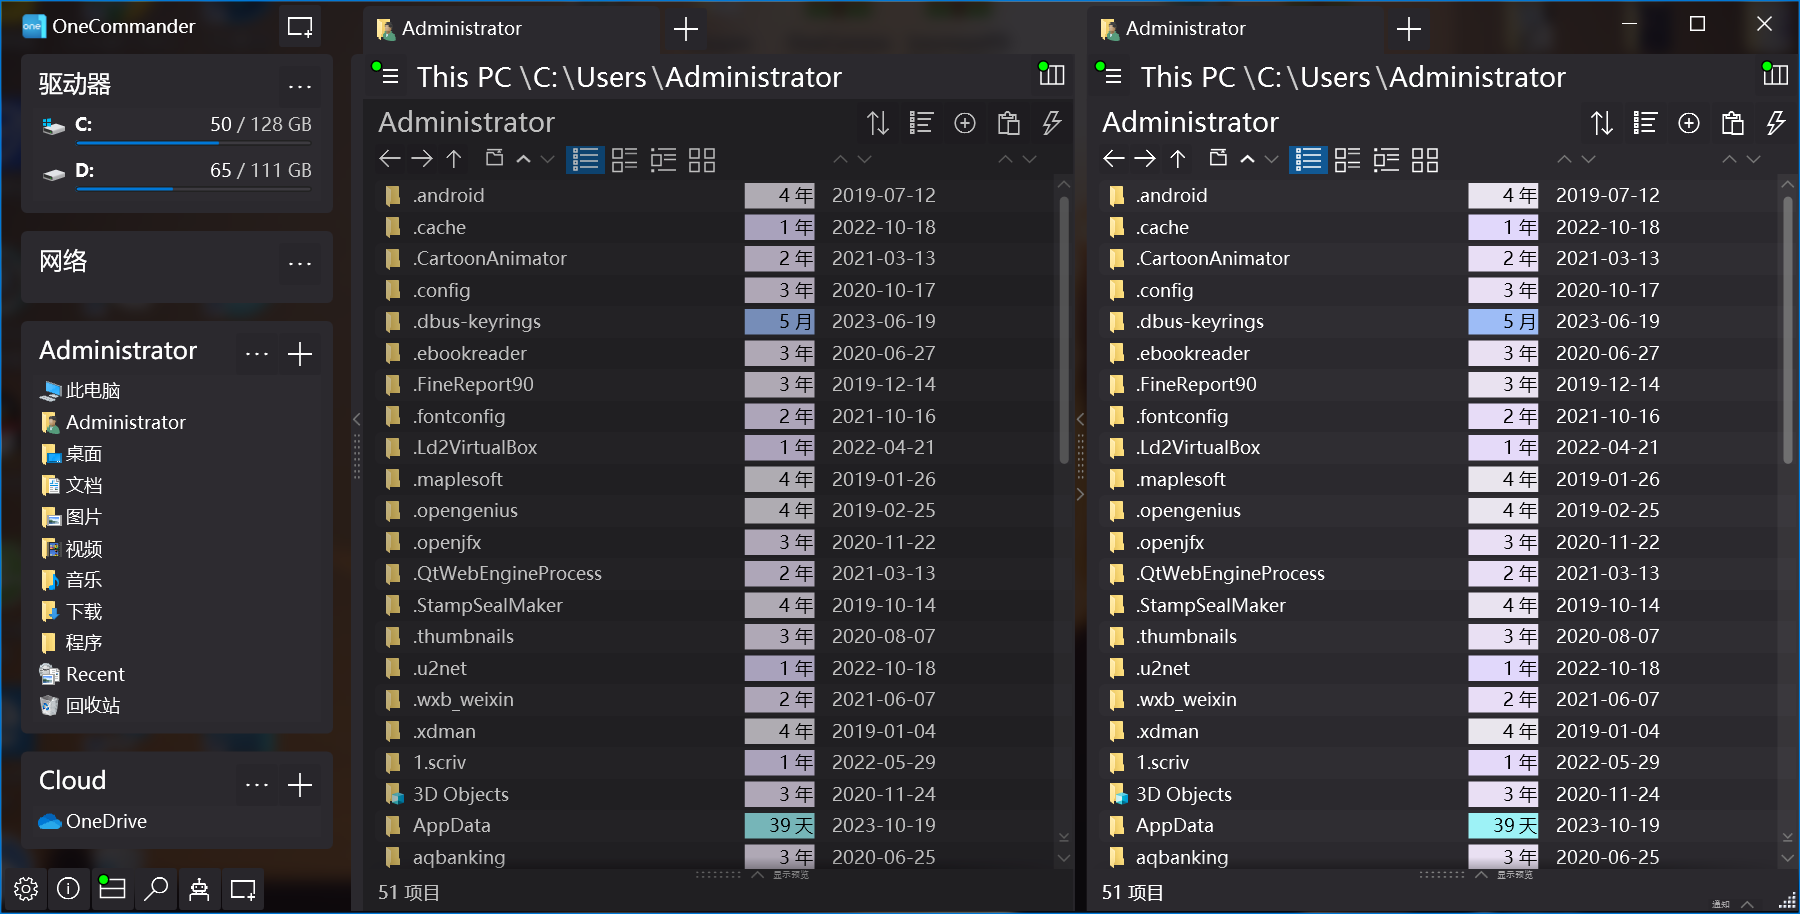Click Users segment in right pane path
1800x914 pixels.
1335,77
